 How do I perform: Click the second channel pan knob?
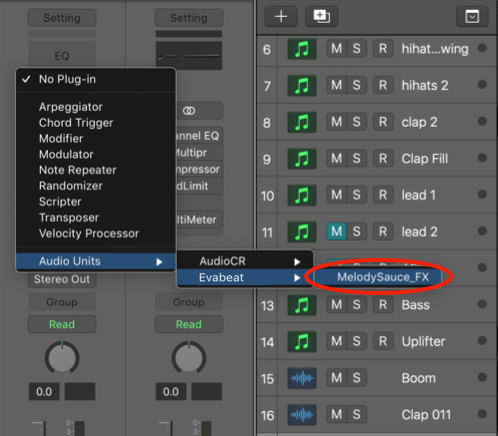(189, 358)
